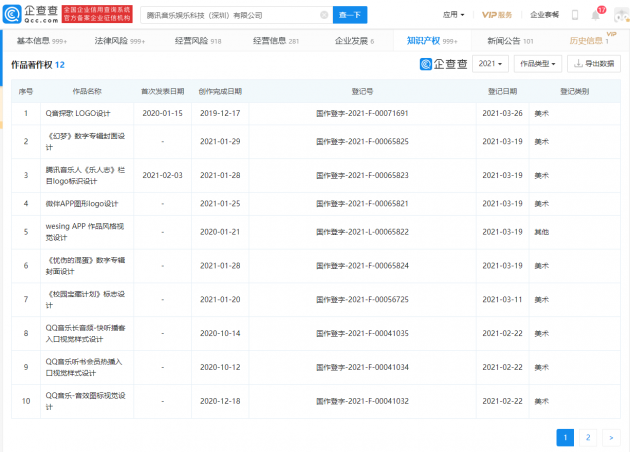This screenshot has width=630, height=452.
Task: Click first publication date 2021-02-03
Action: (162, 175)
